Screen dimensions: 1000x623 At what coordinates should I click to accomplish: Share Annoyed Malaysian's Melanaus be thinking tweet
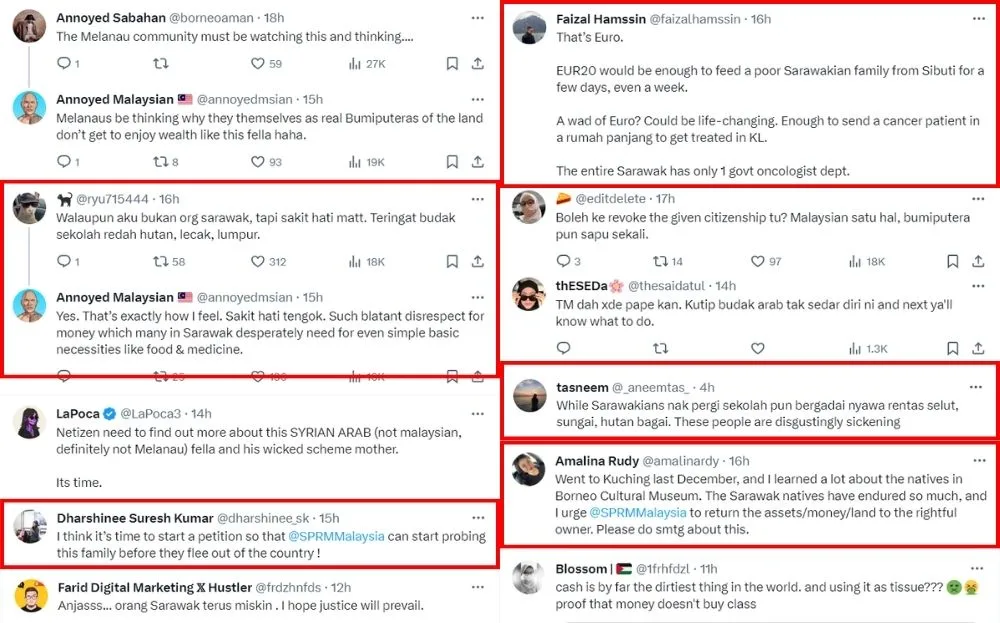pyautogui.click(x=478, y=161)
